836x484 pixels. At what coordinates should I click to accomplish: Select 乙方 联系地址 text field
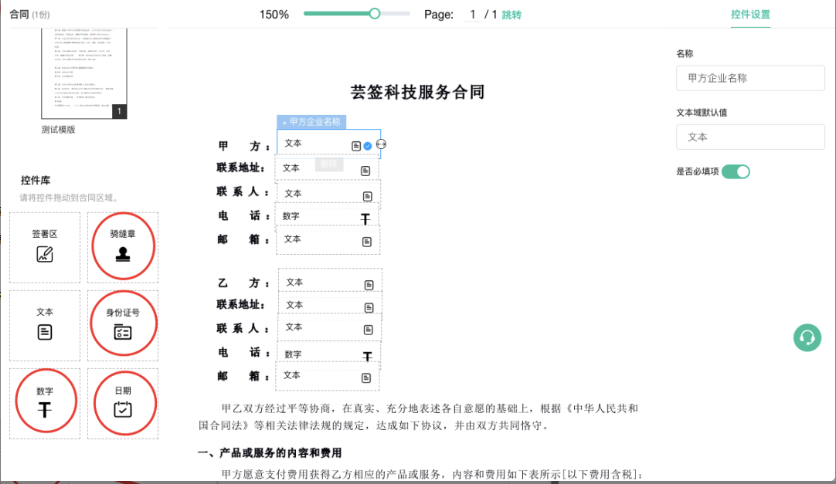pyautogui.click(x=329, y=305)
